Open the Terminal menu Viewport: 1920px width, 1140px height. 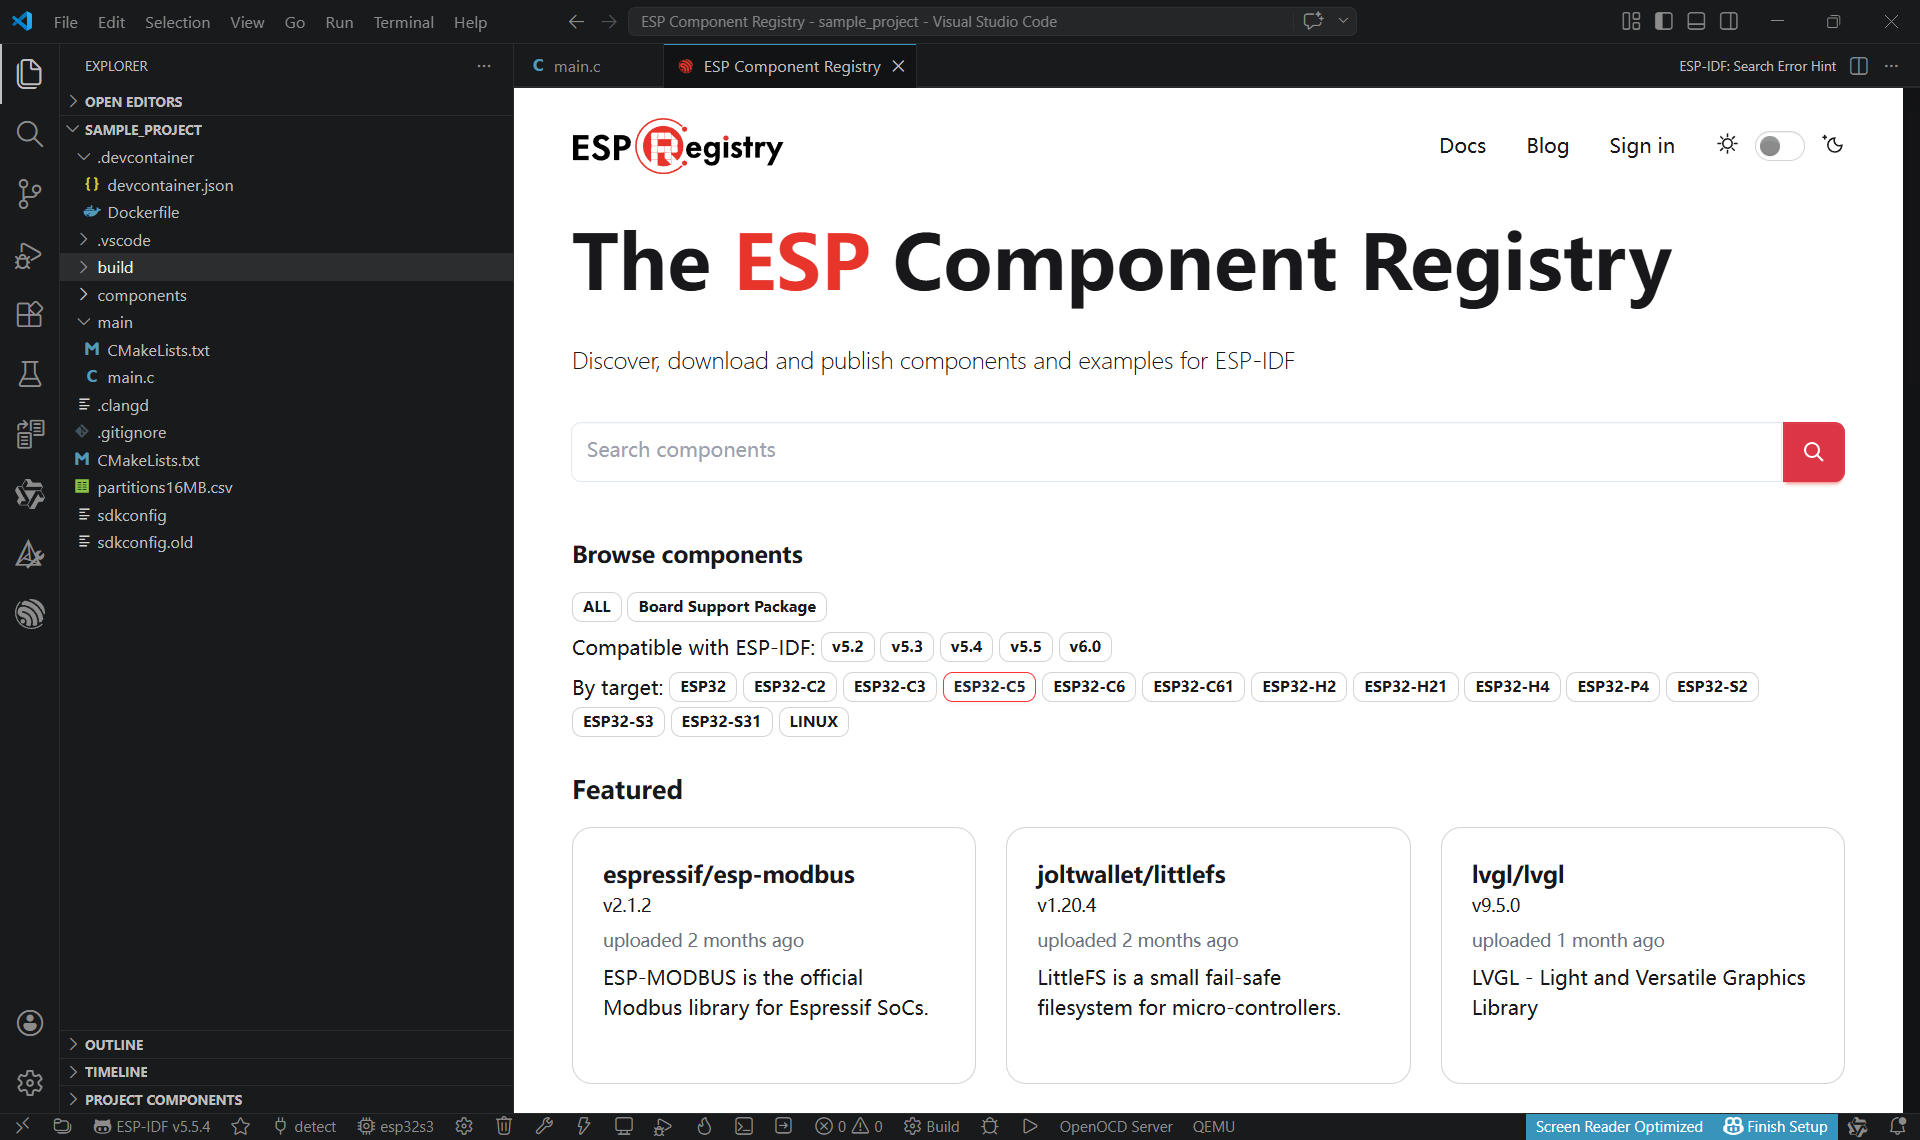point(403,22)
